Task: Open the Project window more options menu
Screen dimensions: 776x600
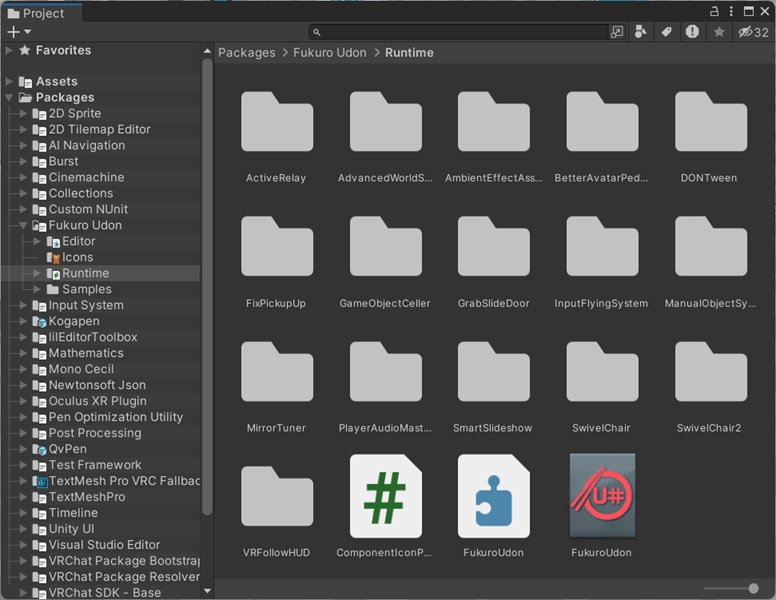Action: 731,11
